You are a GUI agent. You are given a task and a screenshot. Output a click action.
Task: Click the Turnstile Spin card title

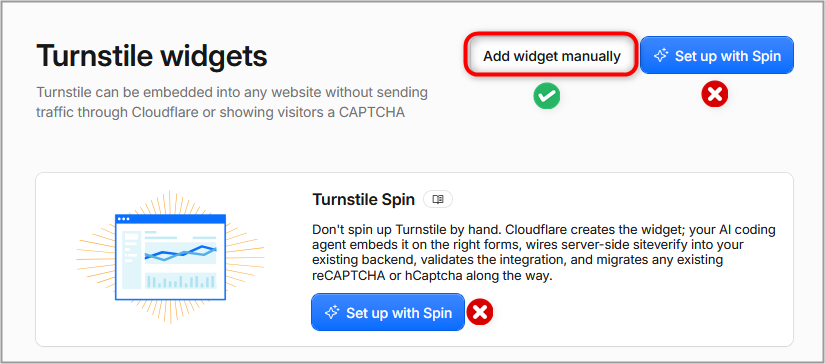[x=364, y=200]
